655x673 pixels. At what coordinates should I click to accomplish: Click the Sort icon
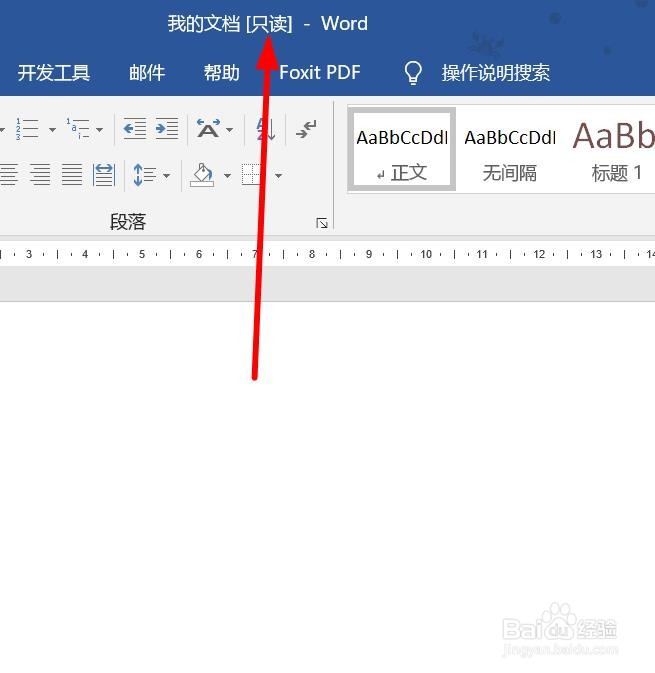(266, 129)
